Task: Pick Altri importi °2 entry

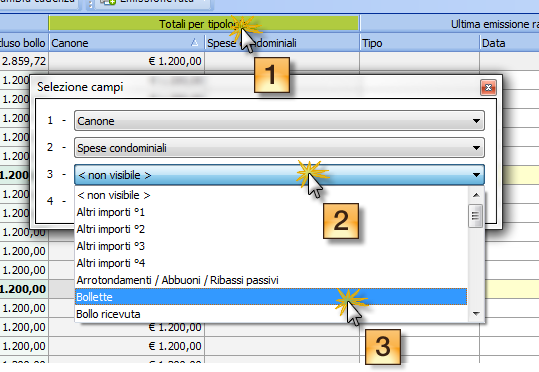Action: (271, 229)
